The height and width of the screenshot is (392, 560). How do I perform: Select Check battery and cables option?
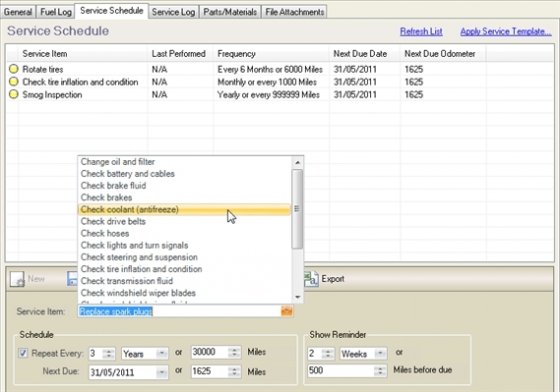[184, 174]
